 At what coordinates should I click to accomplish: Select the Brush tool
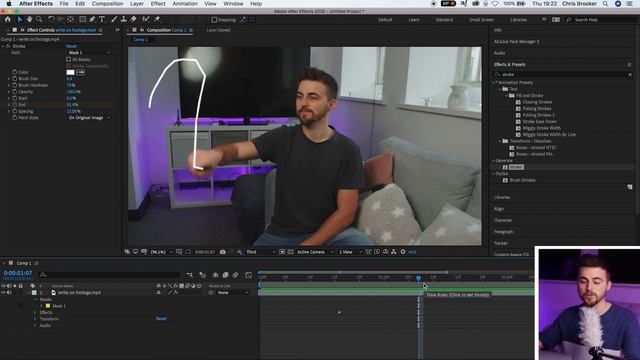[114, 19]
